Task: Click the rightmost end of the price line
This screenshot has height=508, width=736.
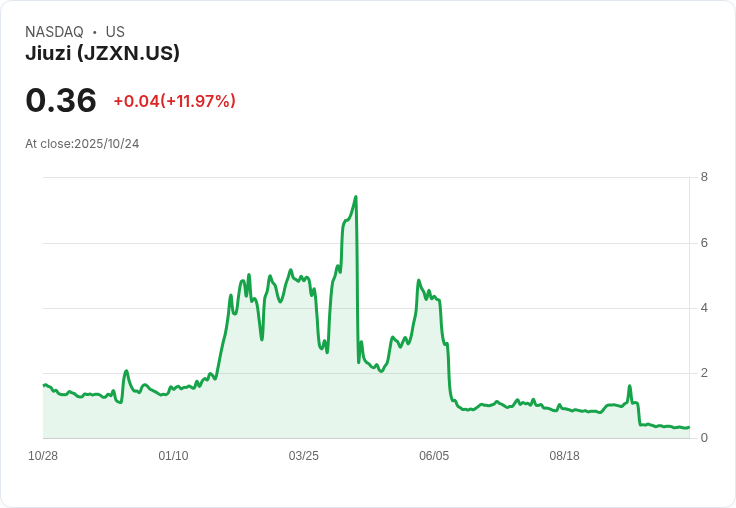Action: pyautogui.click(x=689, y=427)
